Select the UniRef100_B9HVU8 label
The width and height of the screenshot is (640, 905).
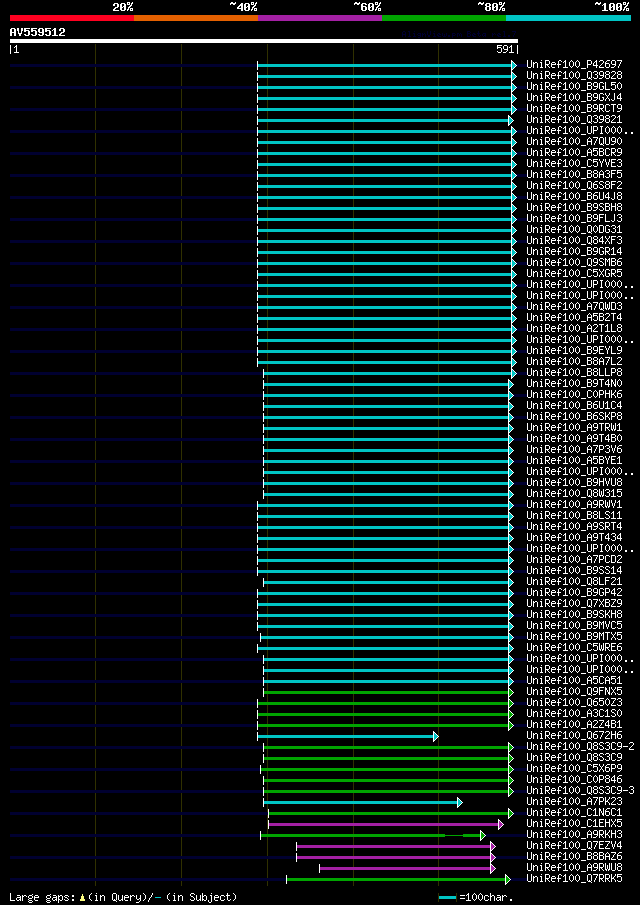(574, 482)
